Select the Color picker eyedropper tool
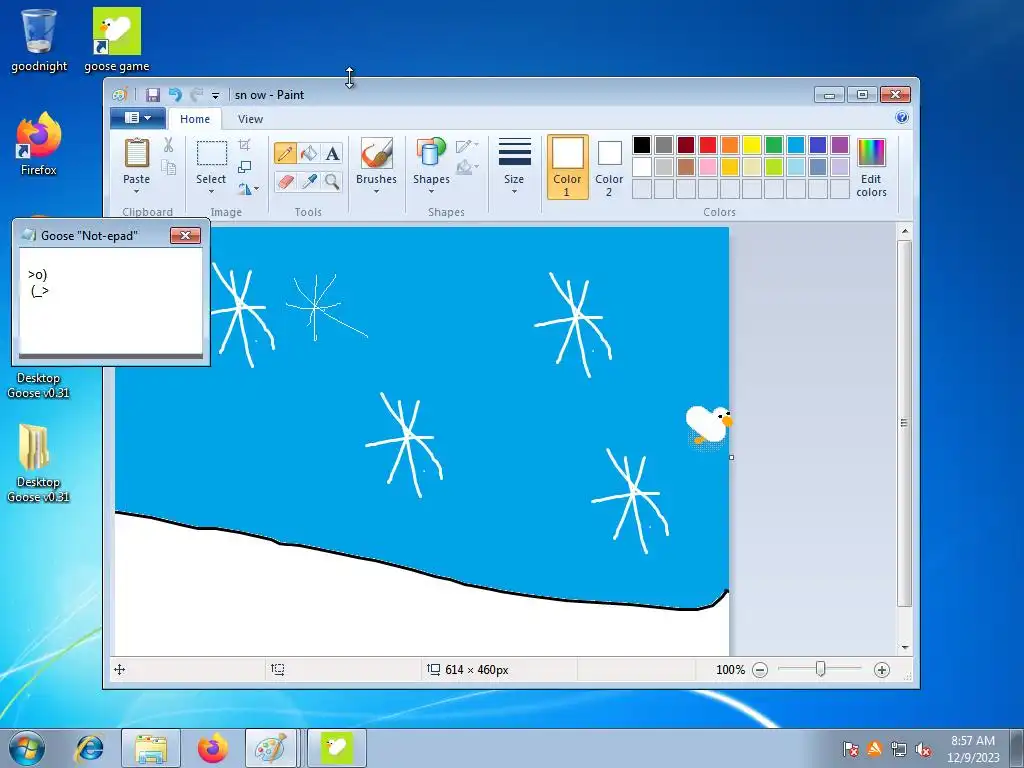Viewport: 1024px width, 768px height. point(309,181)
